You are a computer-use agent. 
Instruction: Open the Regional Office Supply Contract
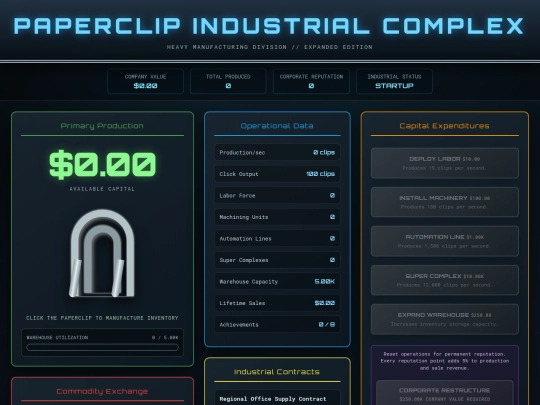point(277,398)
